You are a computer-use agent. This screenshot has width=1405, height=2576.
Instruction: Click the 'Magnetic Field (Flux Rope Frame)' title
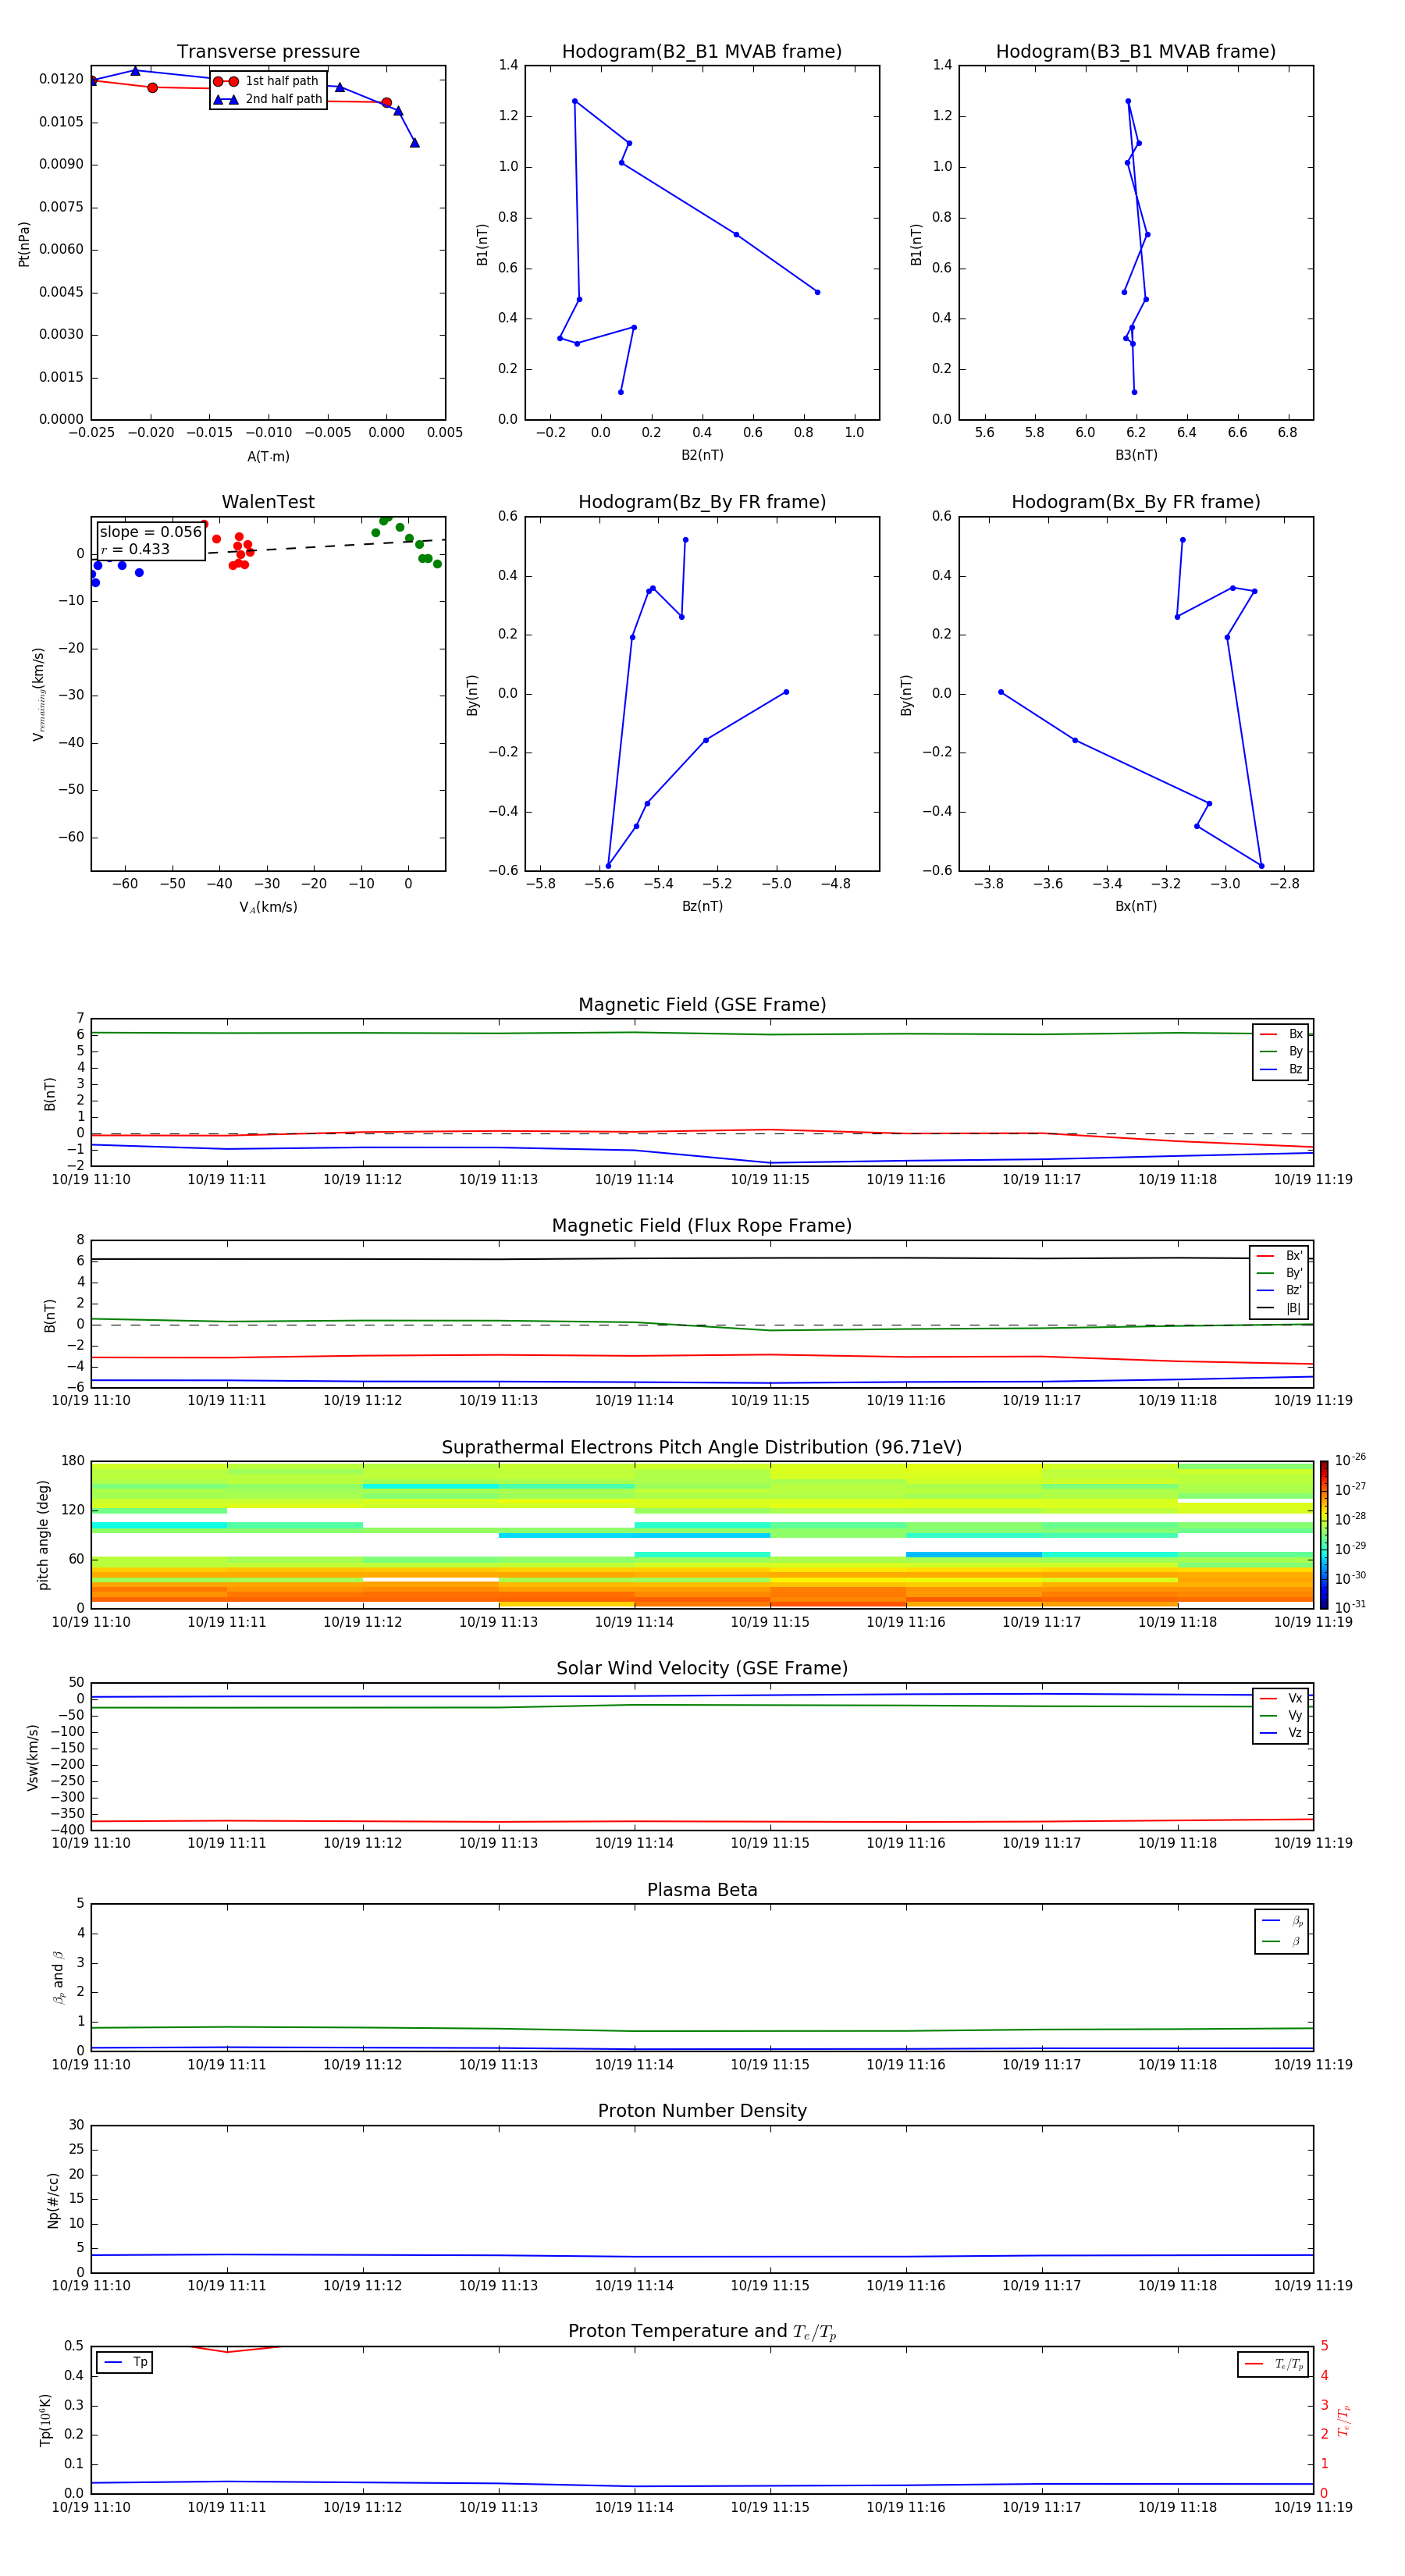702,1226
